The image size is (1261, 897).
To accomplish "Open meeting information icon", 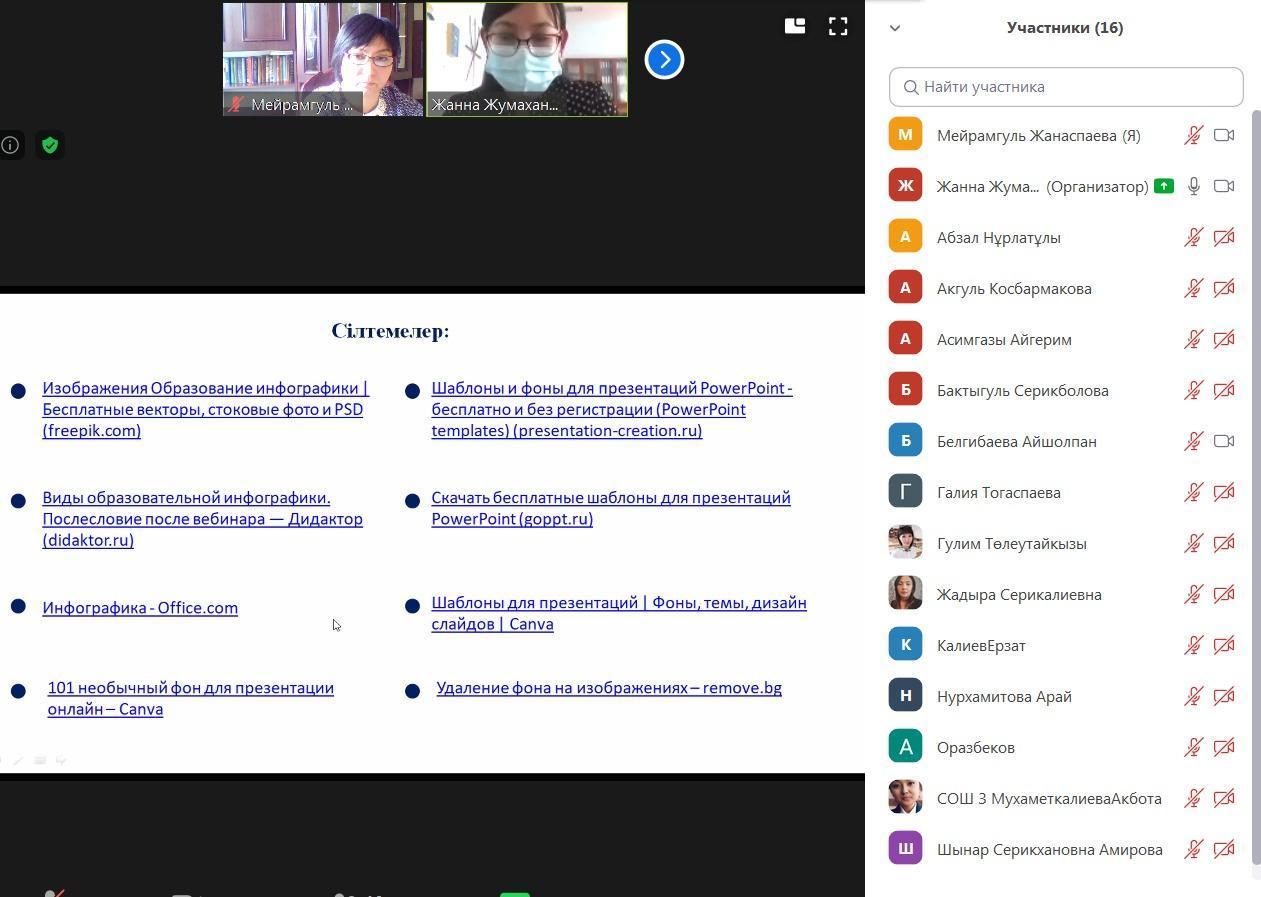I will coord(10,145).
